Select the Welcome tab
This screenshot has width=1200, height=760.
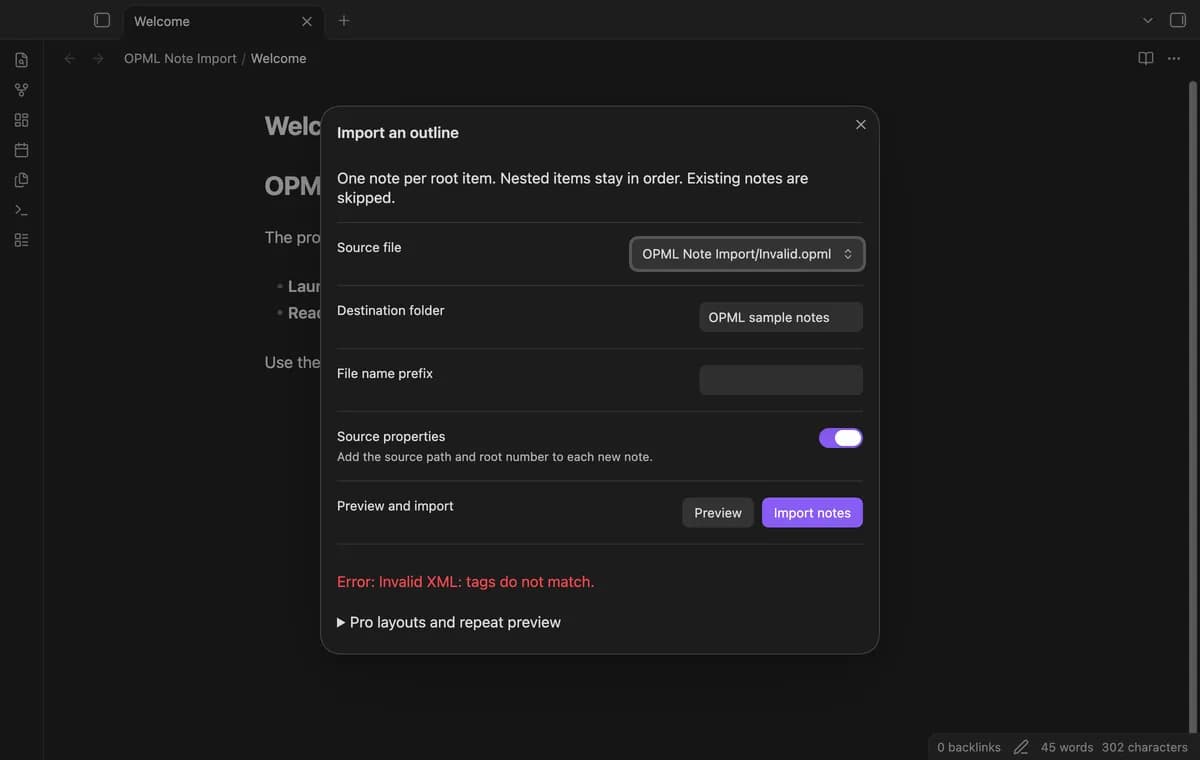click(x=222, y=21)
